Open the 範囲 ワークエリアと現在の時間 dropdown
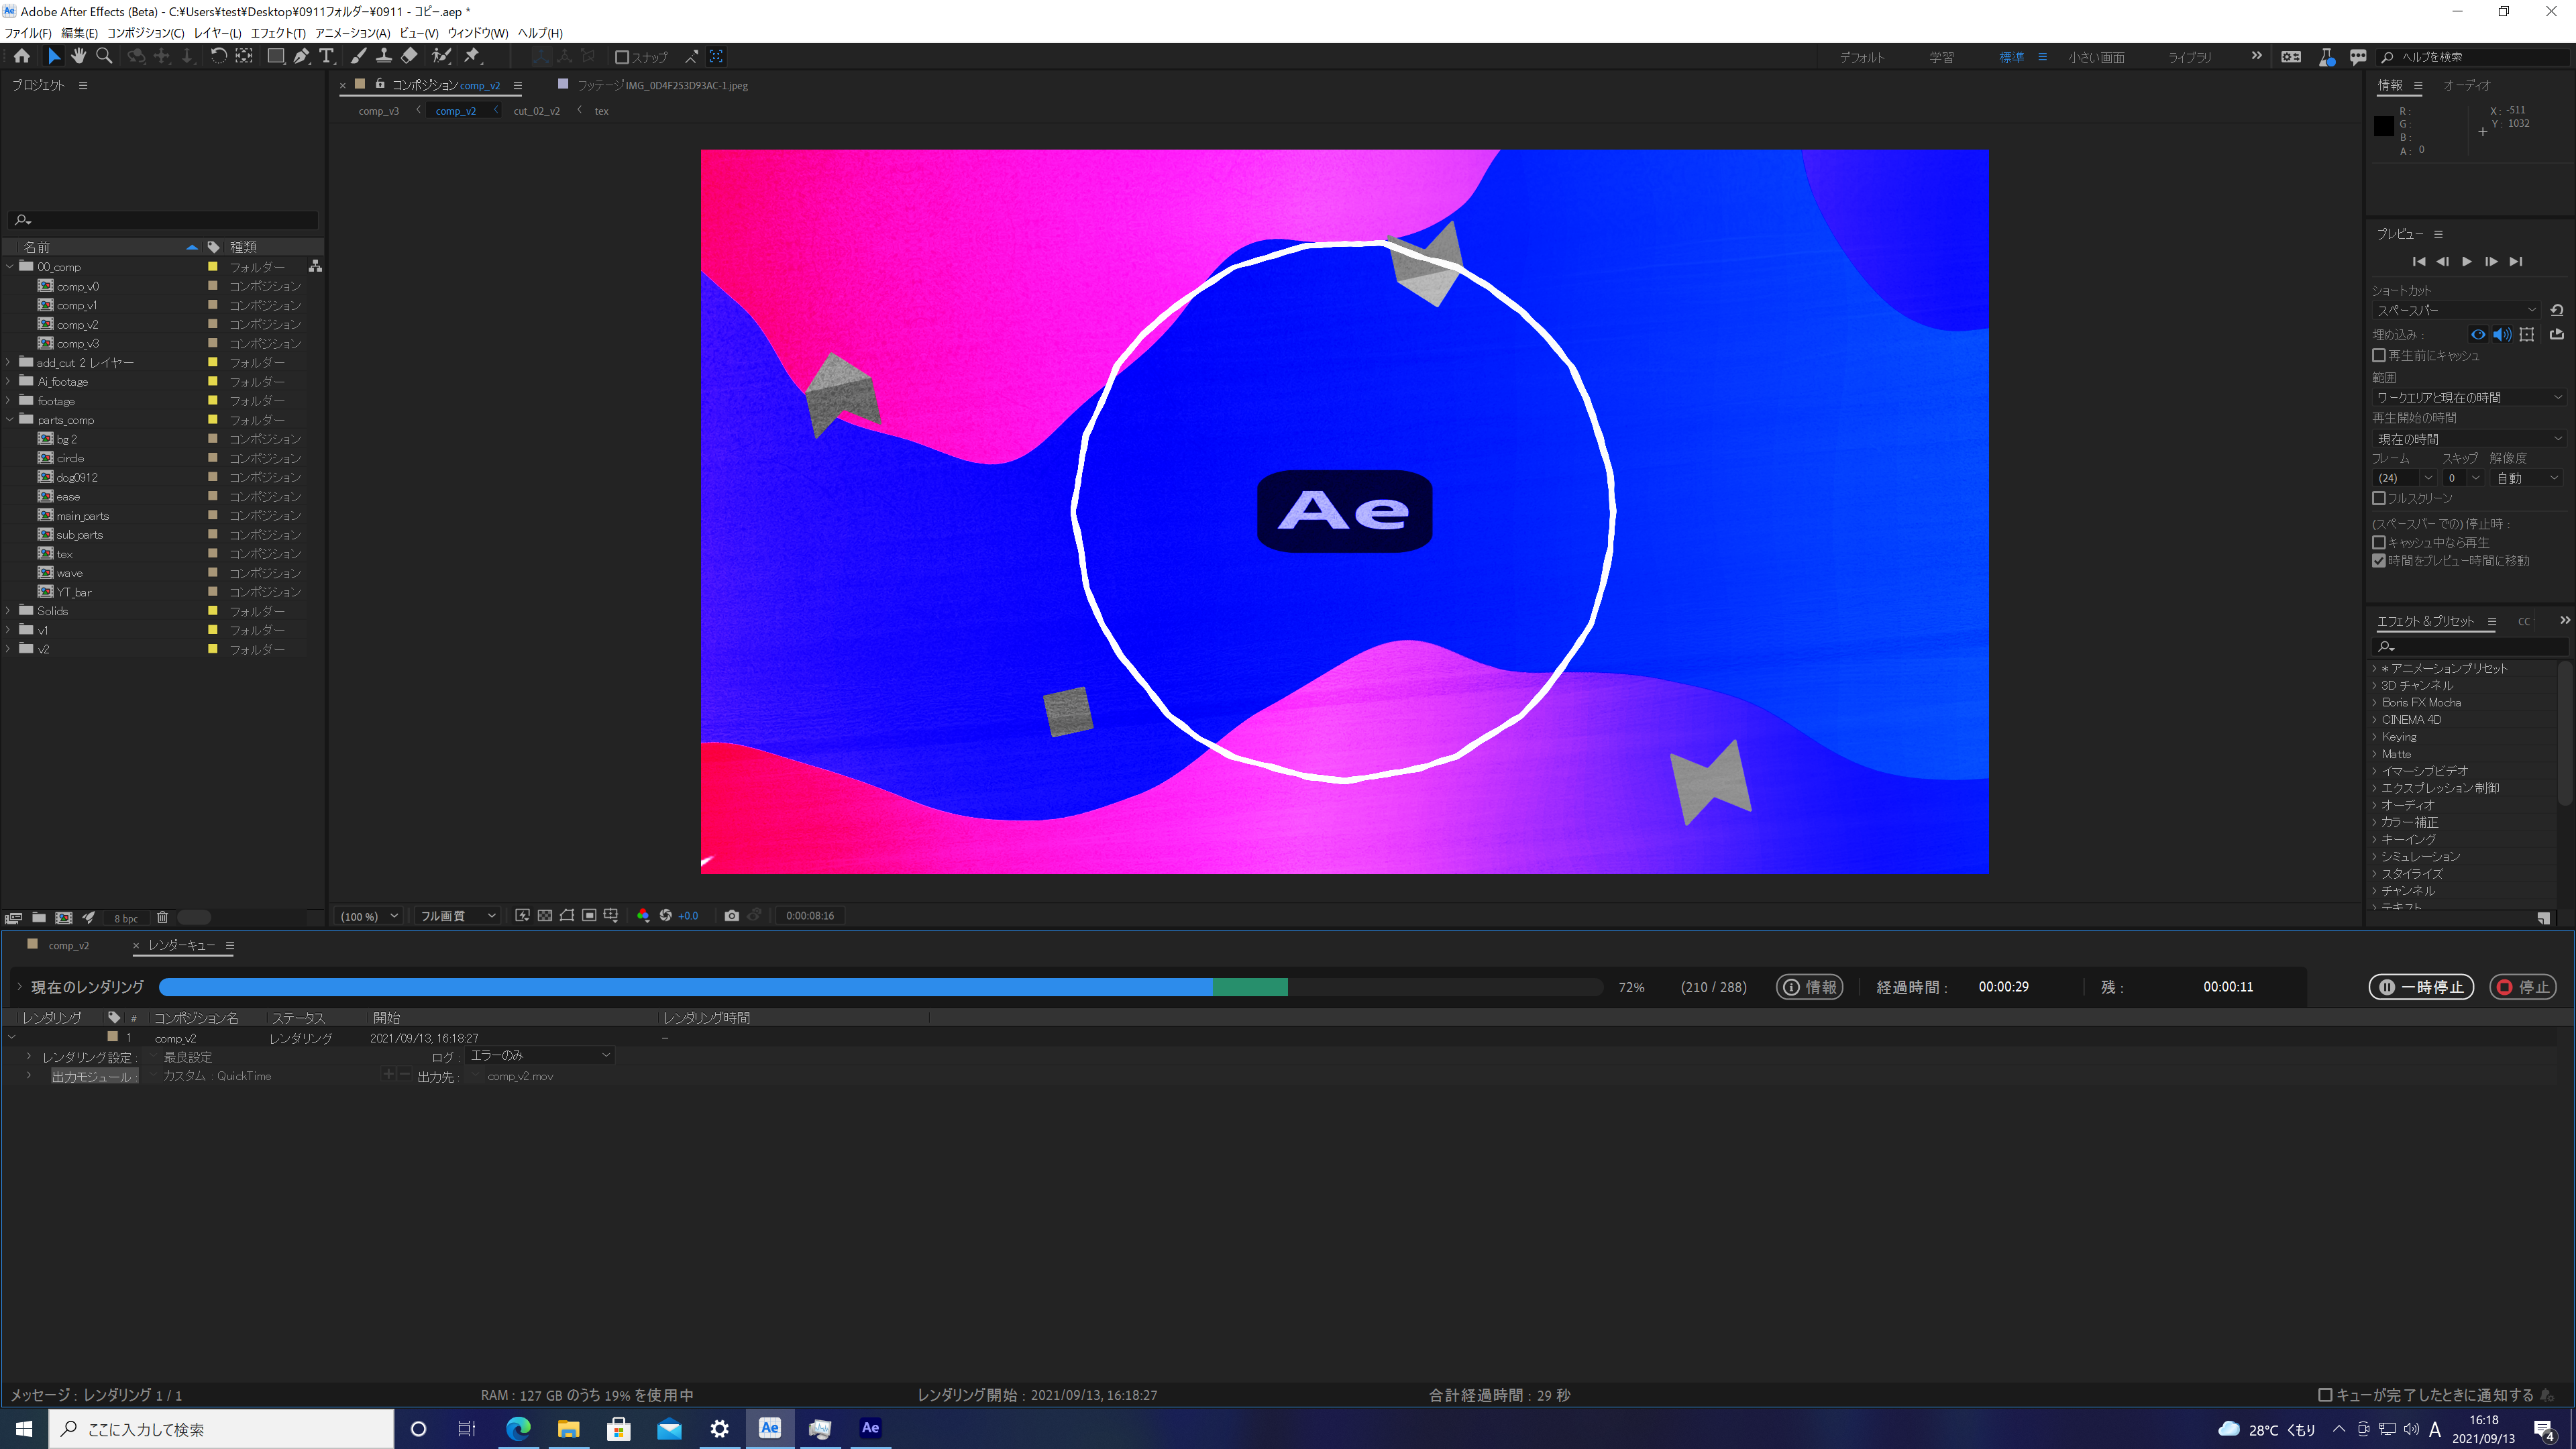 click(x=2469, y=397)
